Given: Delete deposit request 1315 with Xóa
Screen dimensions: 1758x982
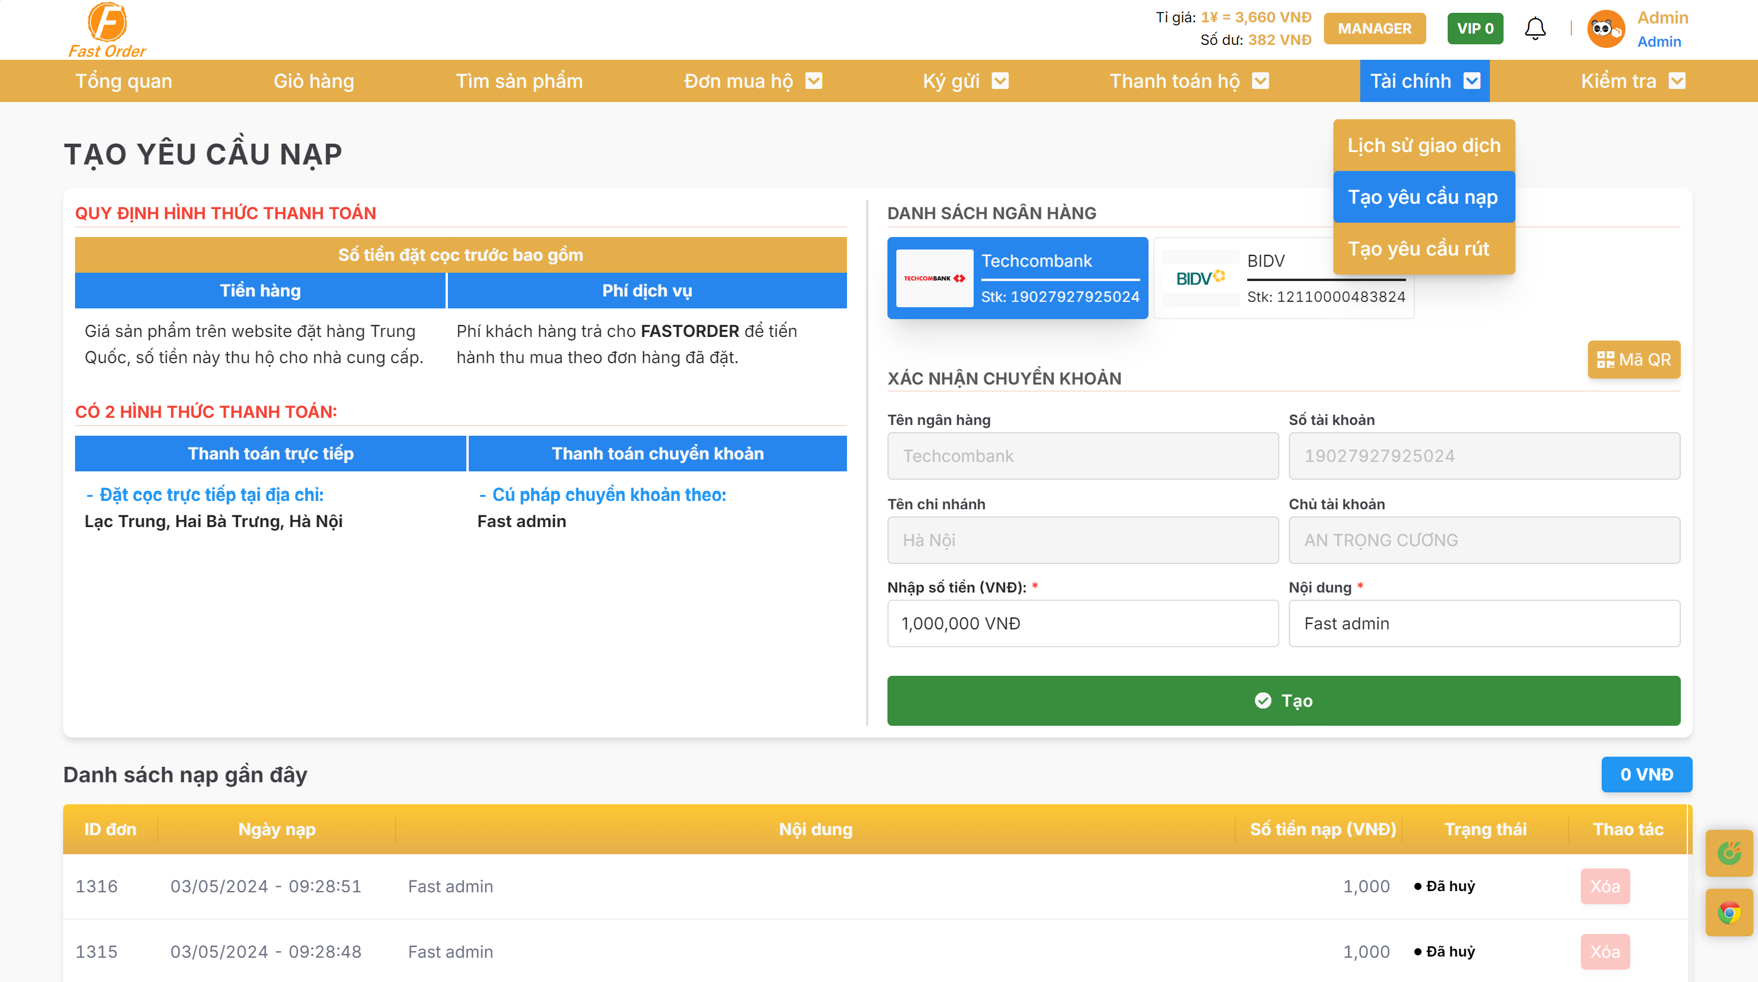Looking at the screenshot, I should (1605, 952).
